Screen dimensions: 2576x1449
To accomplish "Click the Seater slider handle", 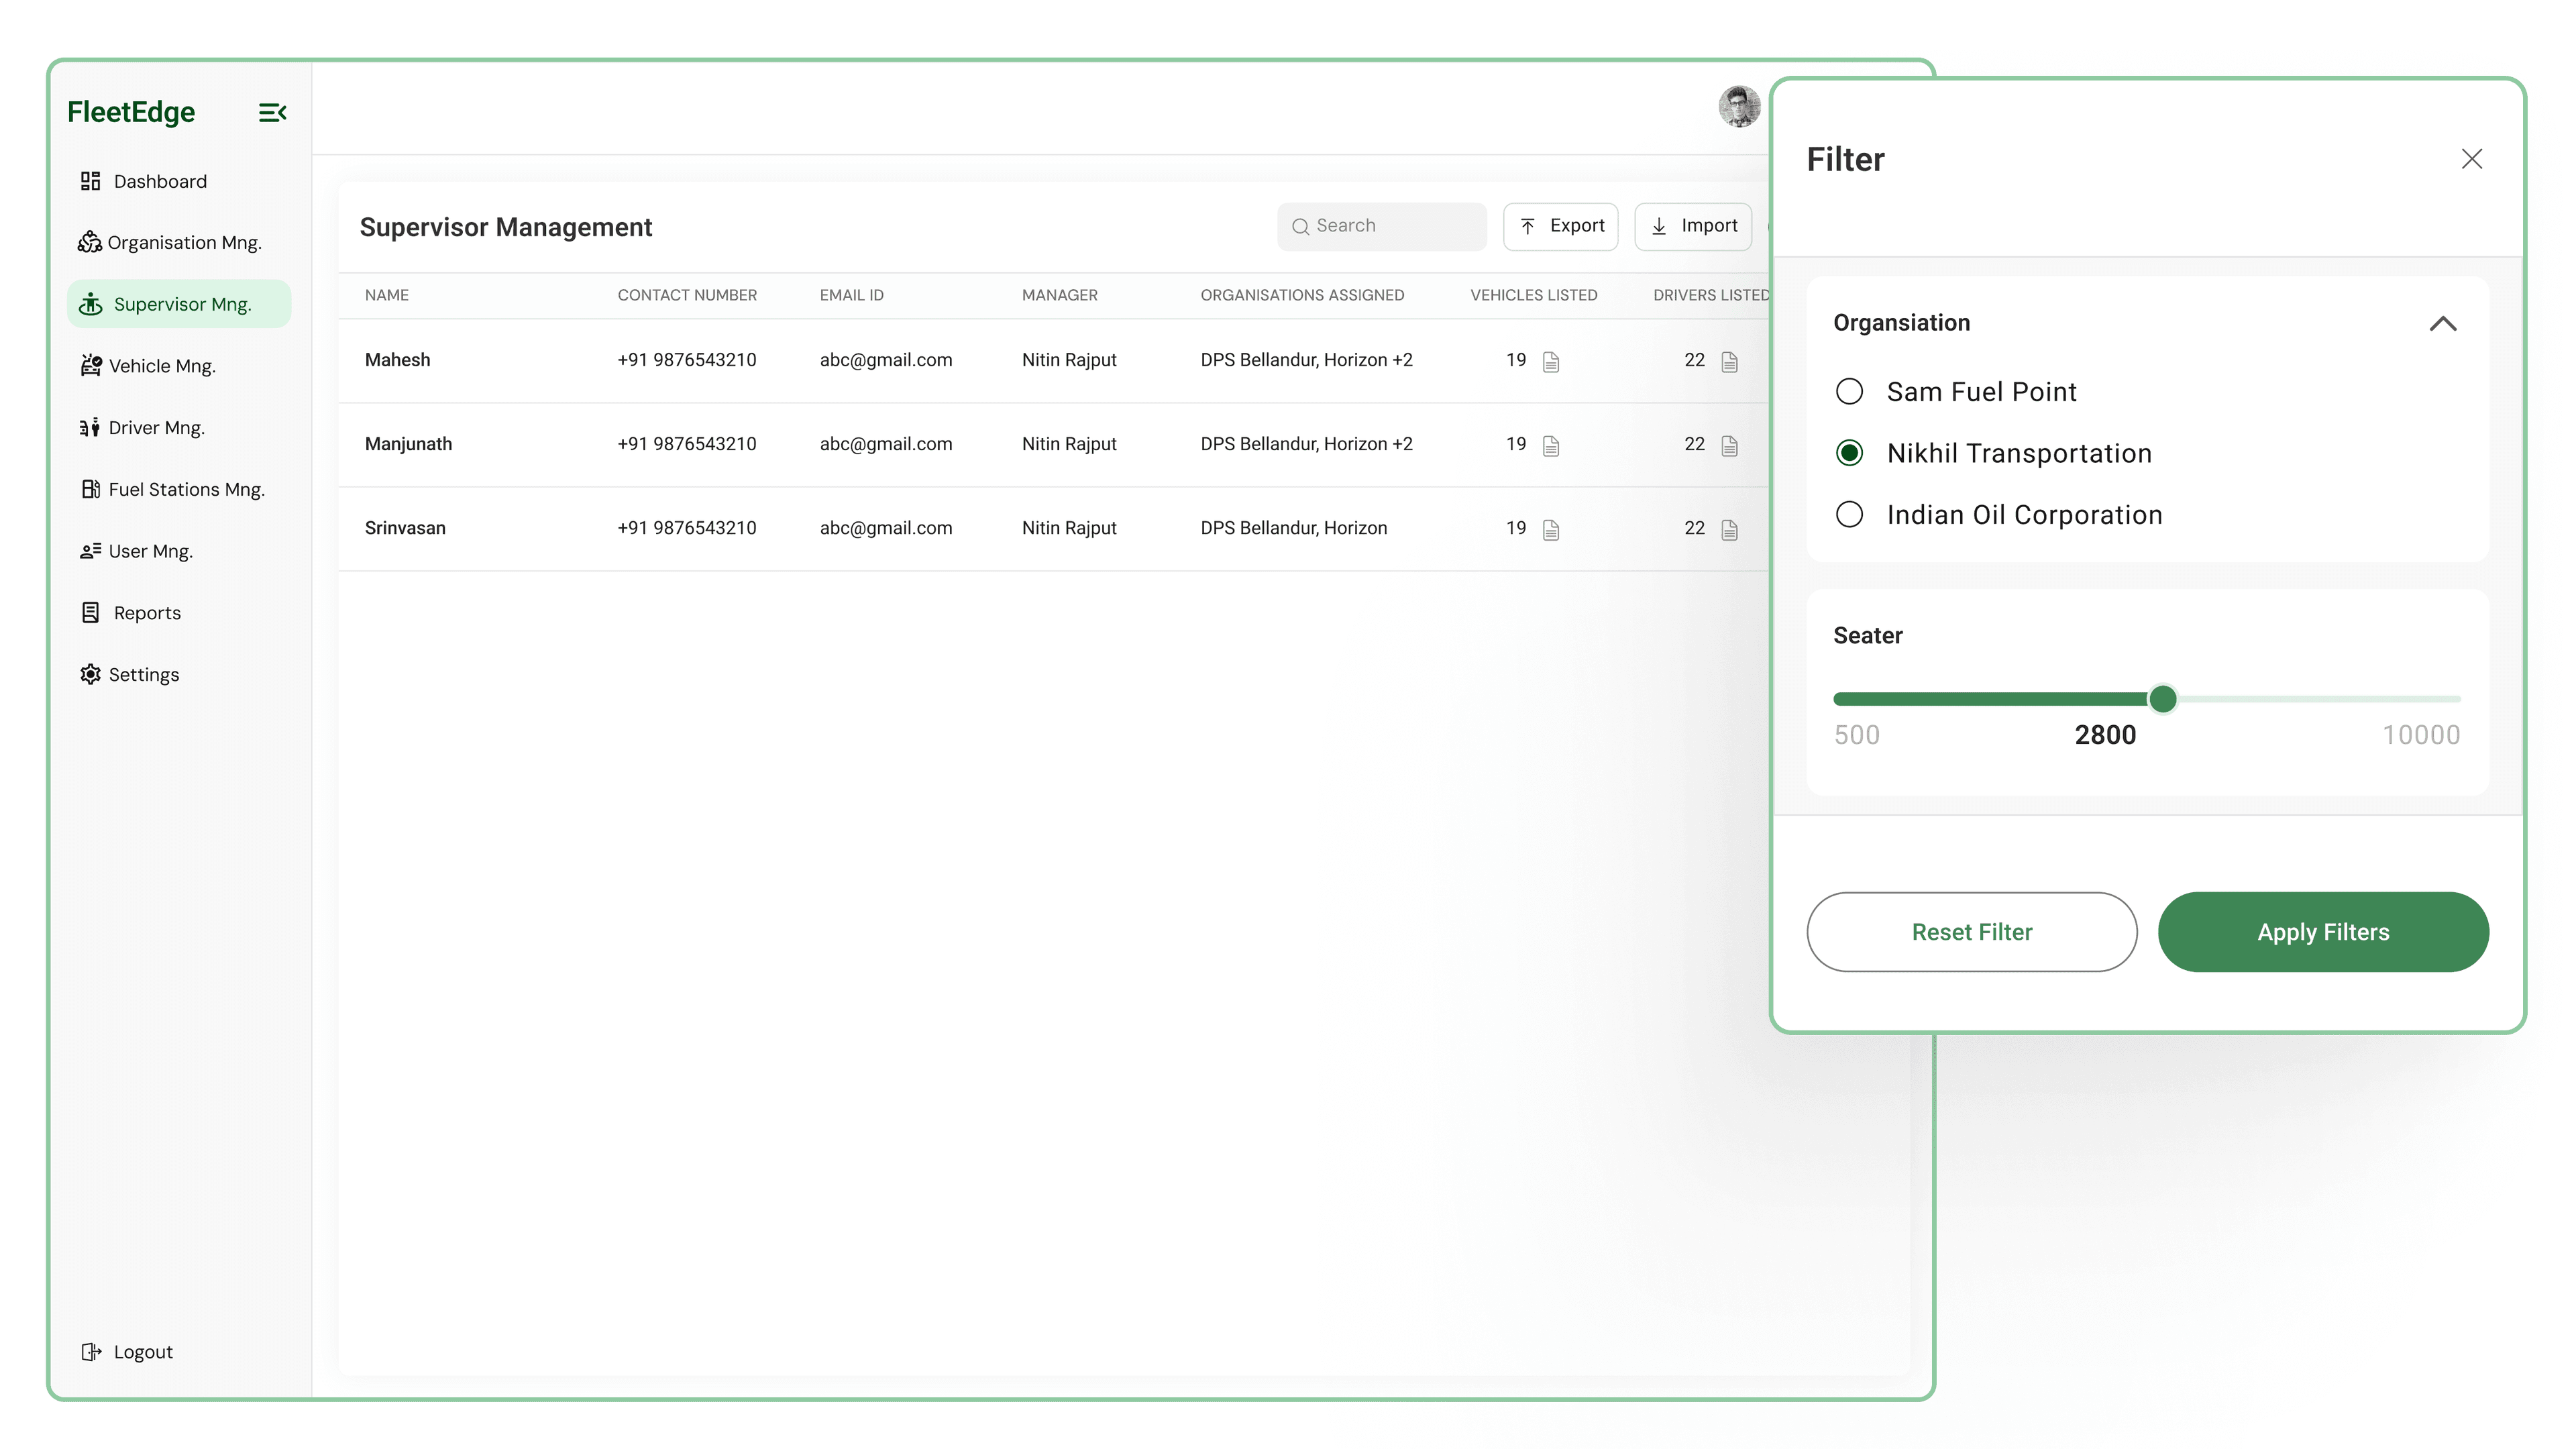I will 2163,699.
